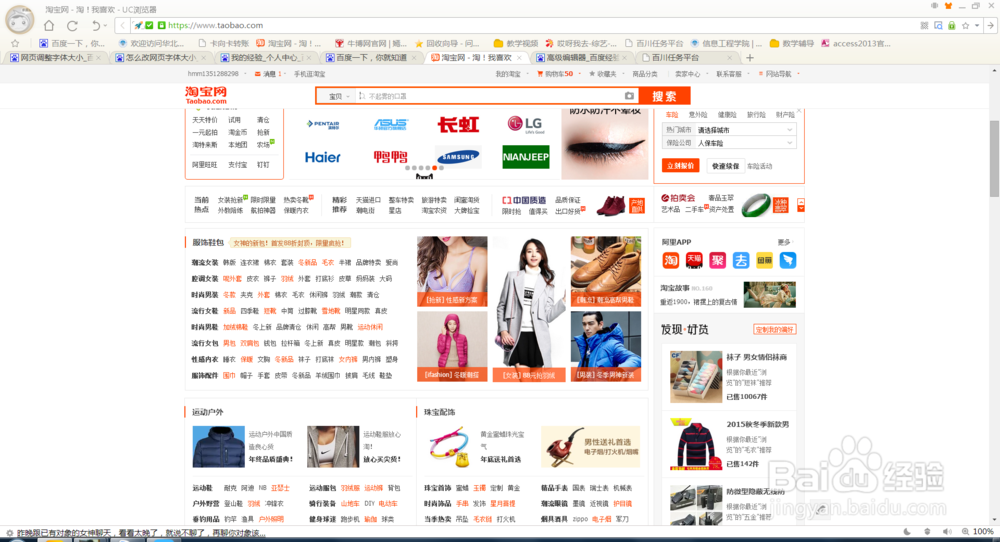
Task: Open the 淘宝故事 story image thumbnail
Action: pyautogui.click(x=769, y=295)
